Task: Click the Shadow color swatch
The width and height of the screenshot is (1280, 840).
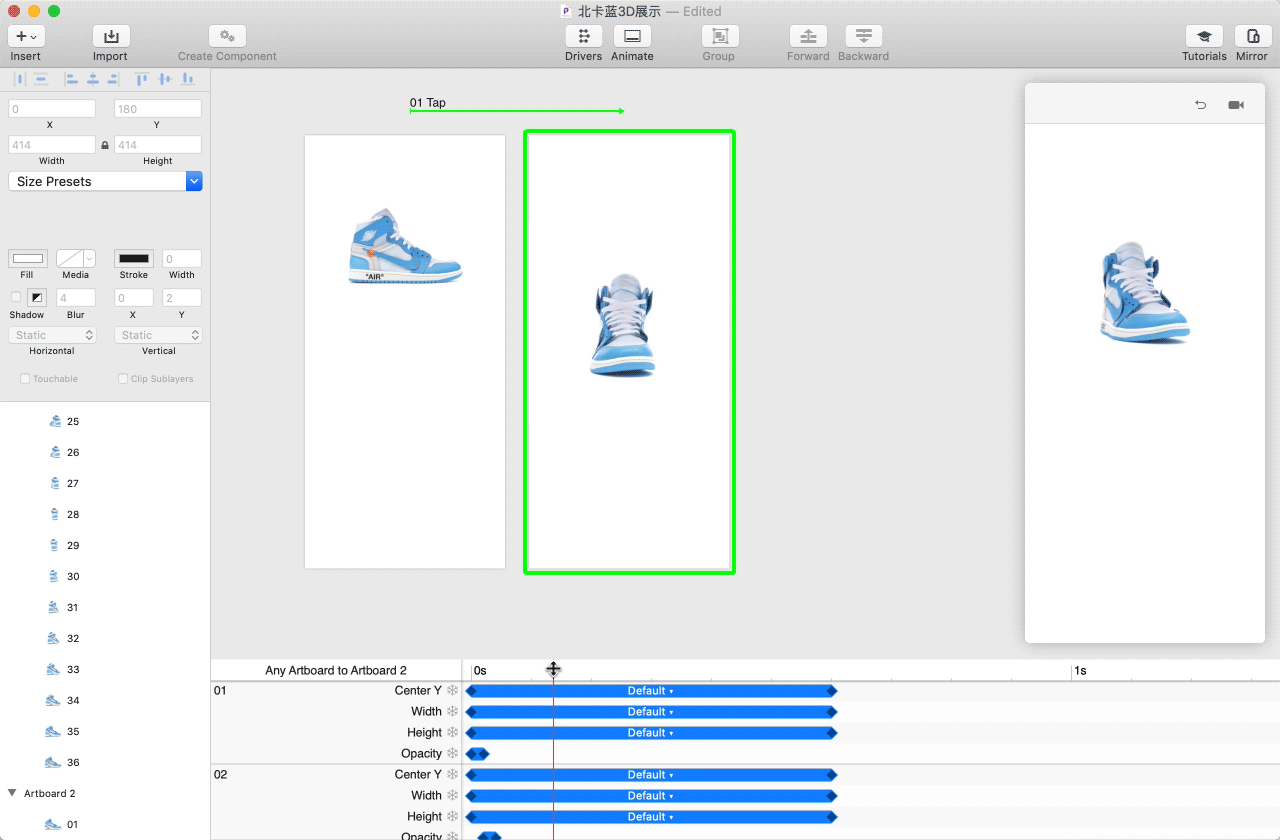Action: [x=36, y=297]
